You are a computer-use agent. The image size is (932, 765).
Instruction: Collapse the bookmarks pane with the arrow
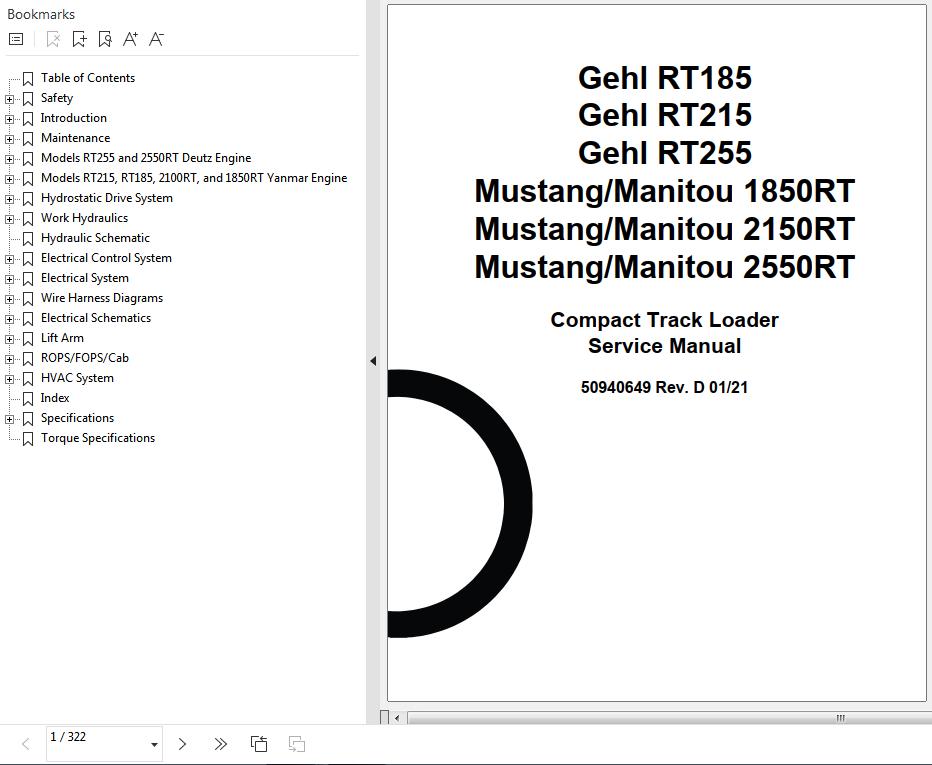click(373, 361)
